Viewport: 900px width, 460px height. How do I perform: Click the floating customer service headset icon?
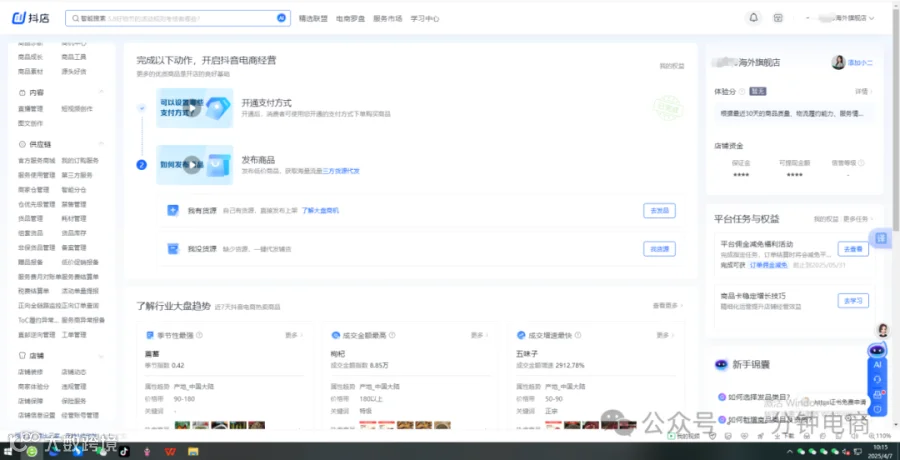coord(877,379)
